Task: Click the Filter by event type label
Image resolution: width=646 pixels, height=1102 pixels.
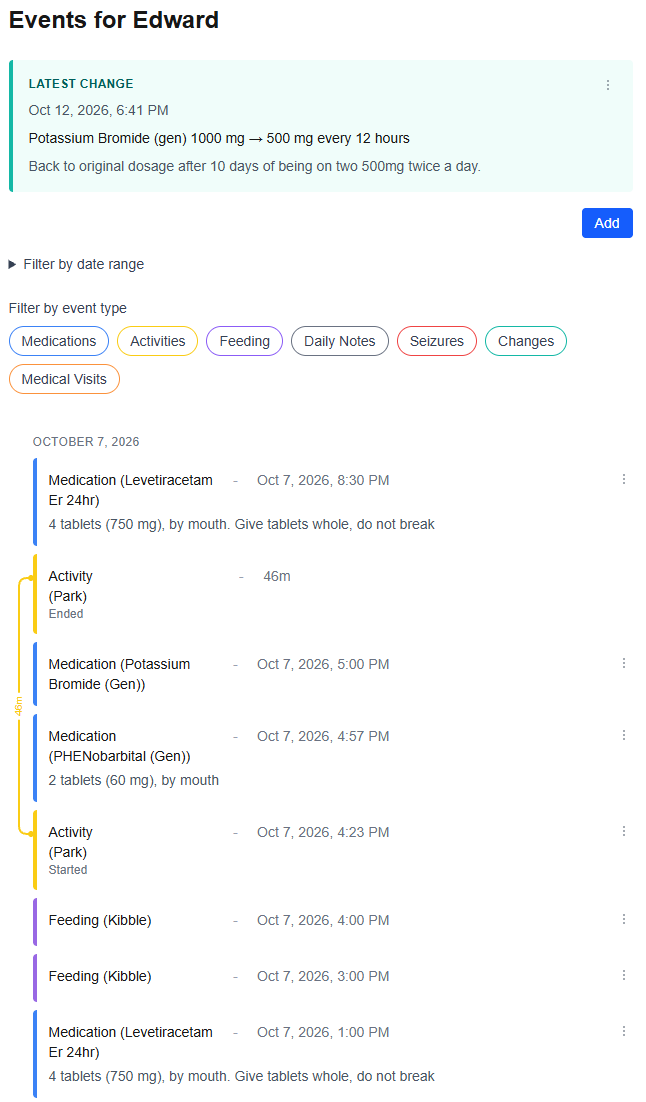Action: pos(67,309)
